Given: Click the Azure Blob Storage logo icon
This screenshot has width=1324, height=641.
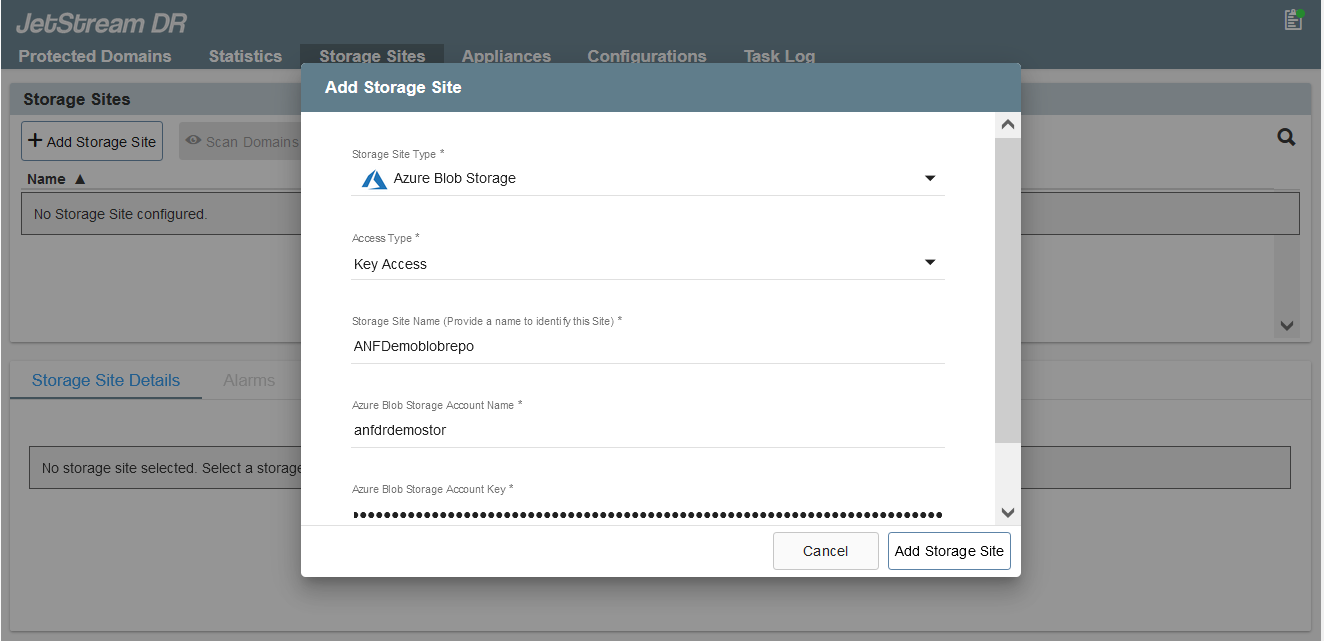Looking at the screenshot, I should (x=374, y=179).
